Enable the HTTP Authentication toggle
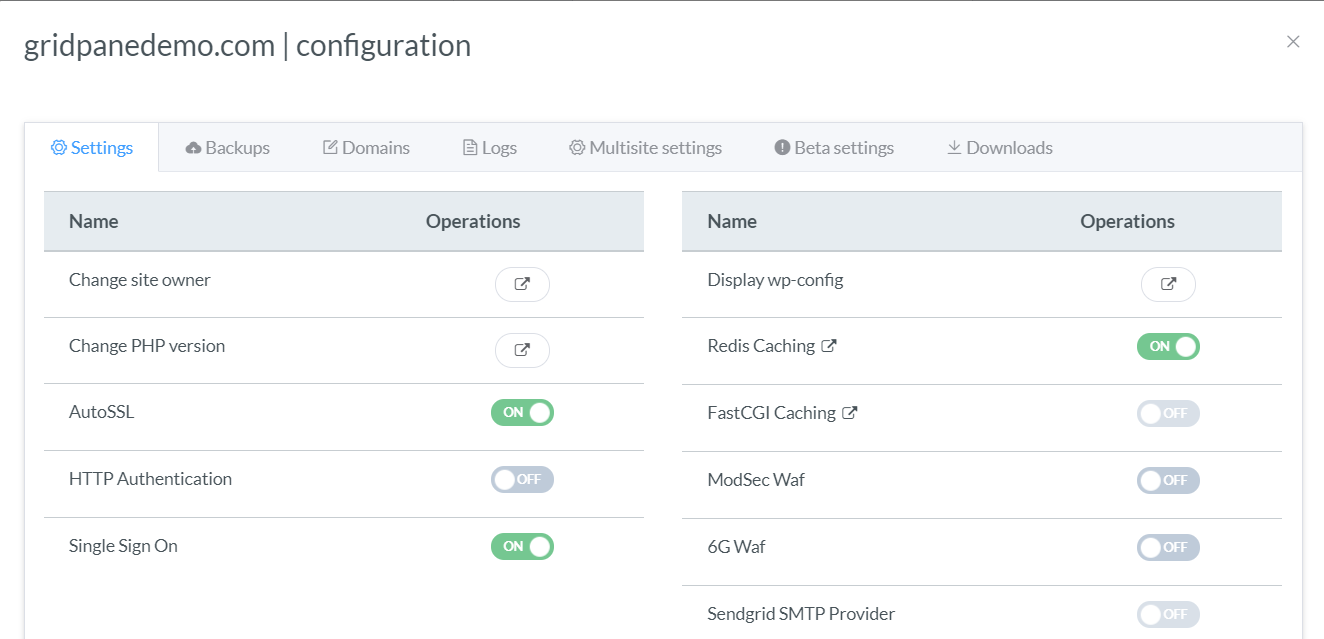1324x639 pixels. [522, 479]
